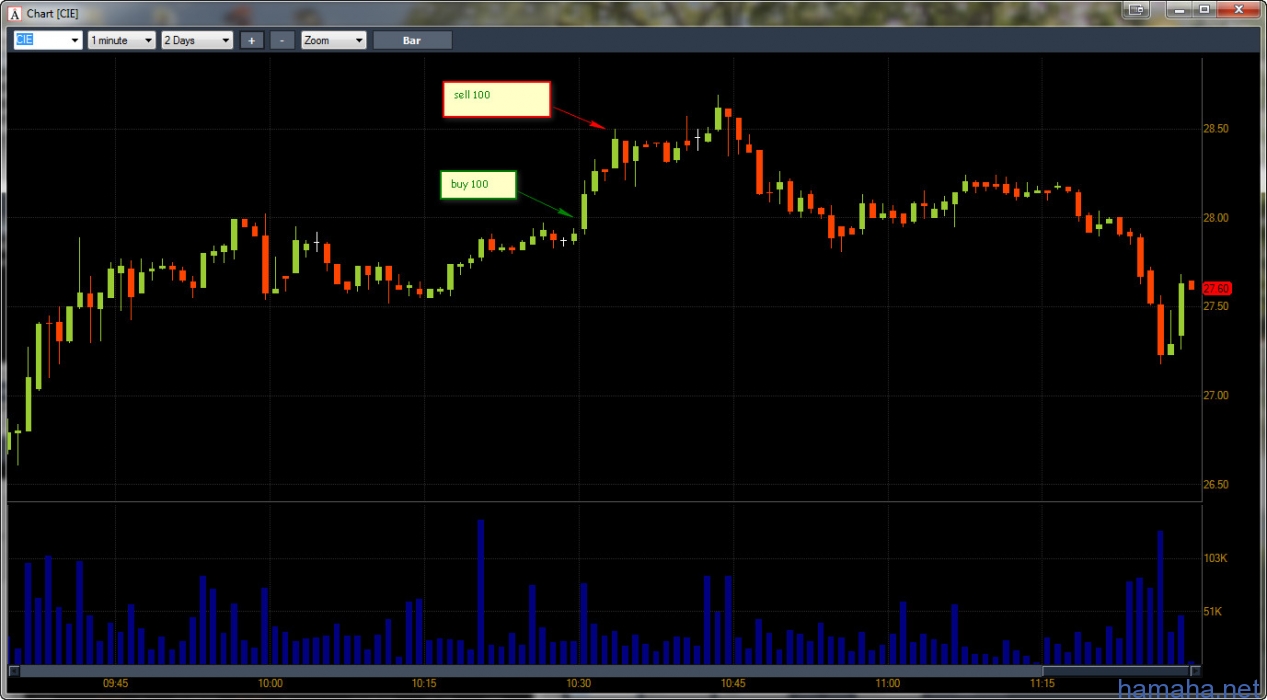
Task: Click the 10:30 time axis label
Action: 578,684
